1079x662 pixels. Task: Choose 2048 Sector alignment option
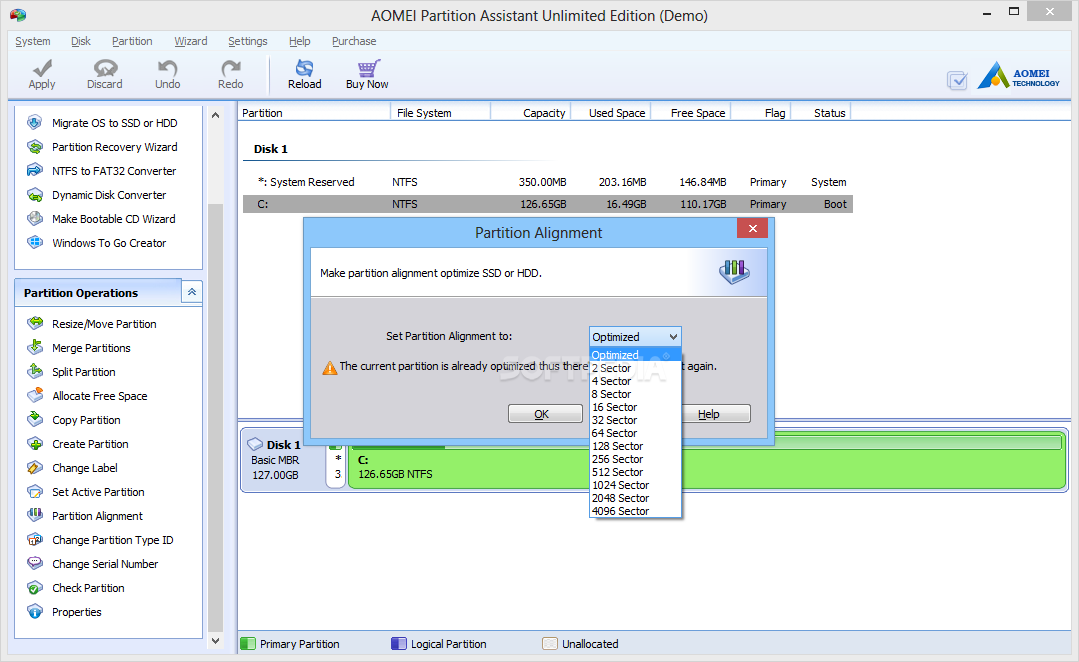(x=635, y=498)
